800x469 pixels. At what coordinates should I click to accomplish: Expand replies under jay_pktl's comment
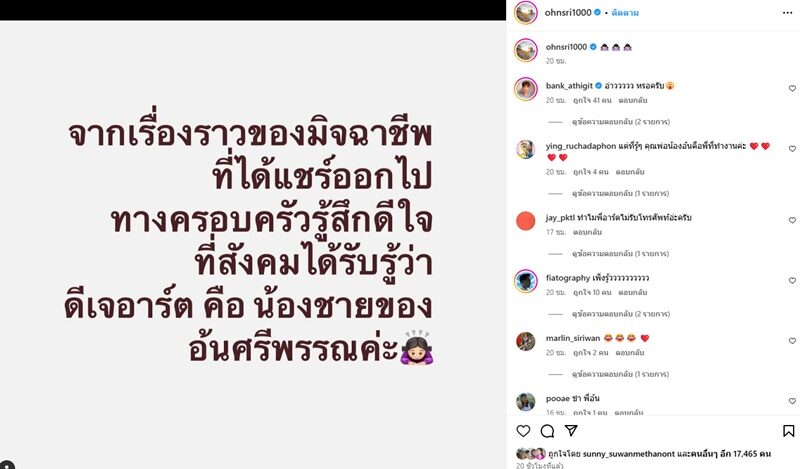point(620,254)
